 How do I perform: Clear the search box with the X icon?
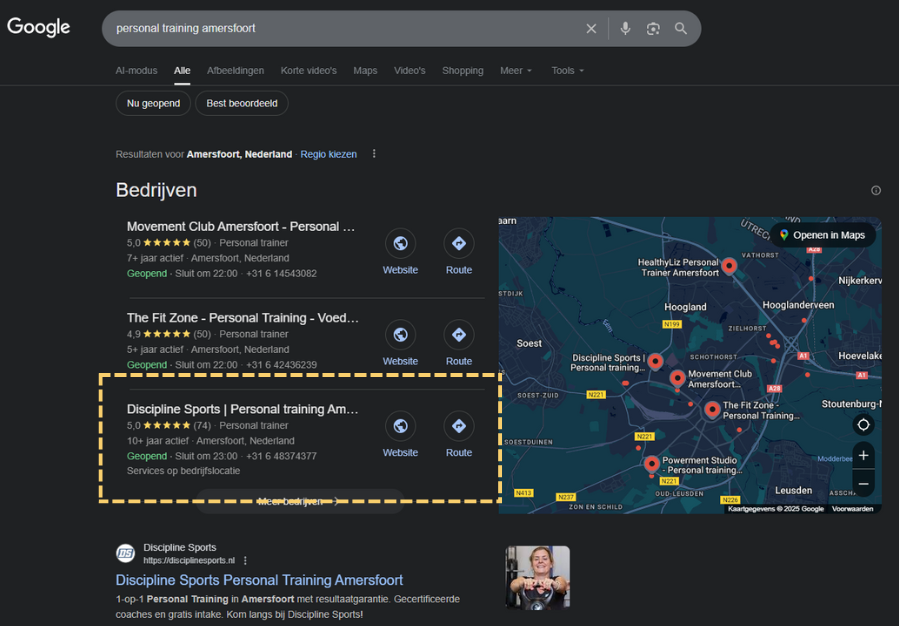pyautogui.click(x=591, y=29)
